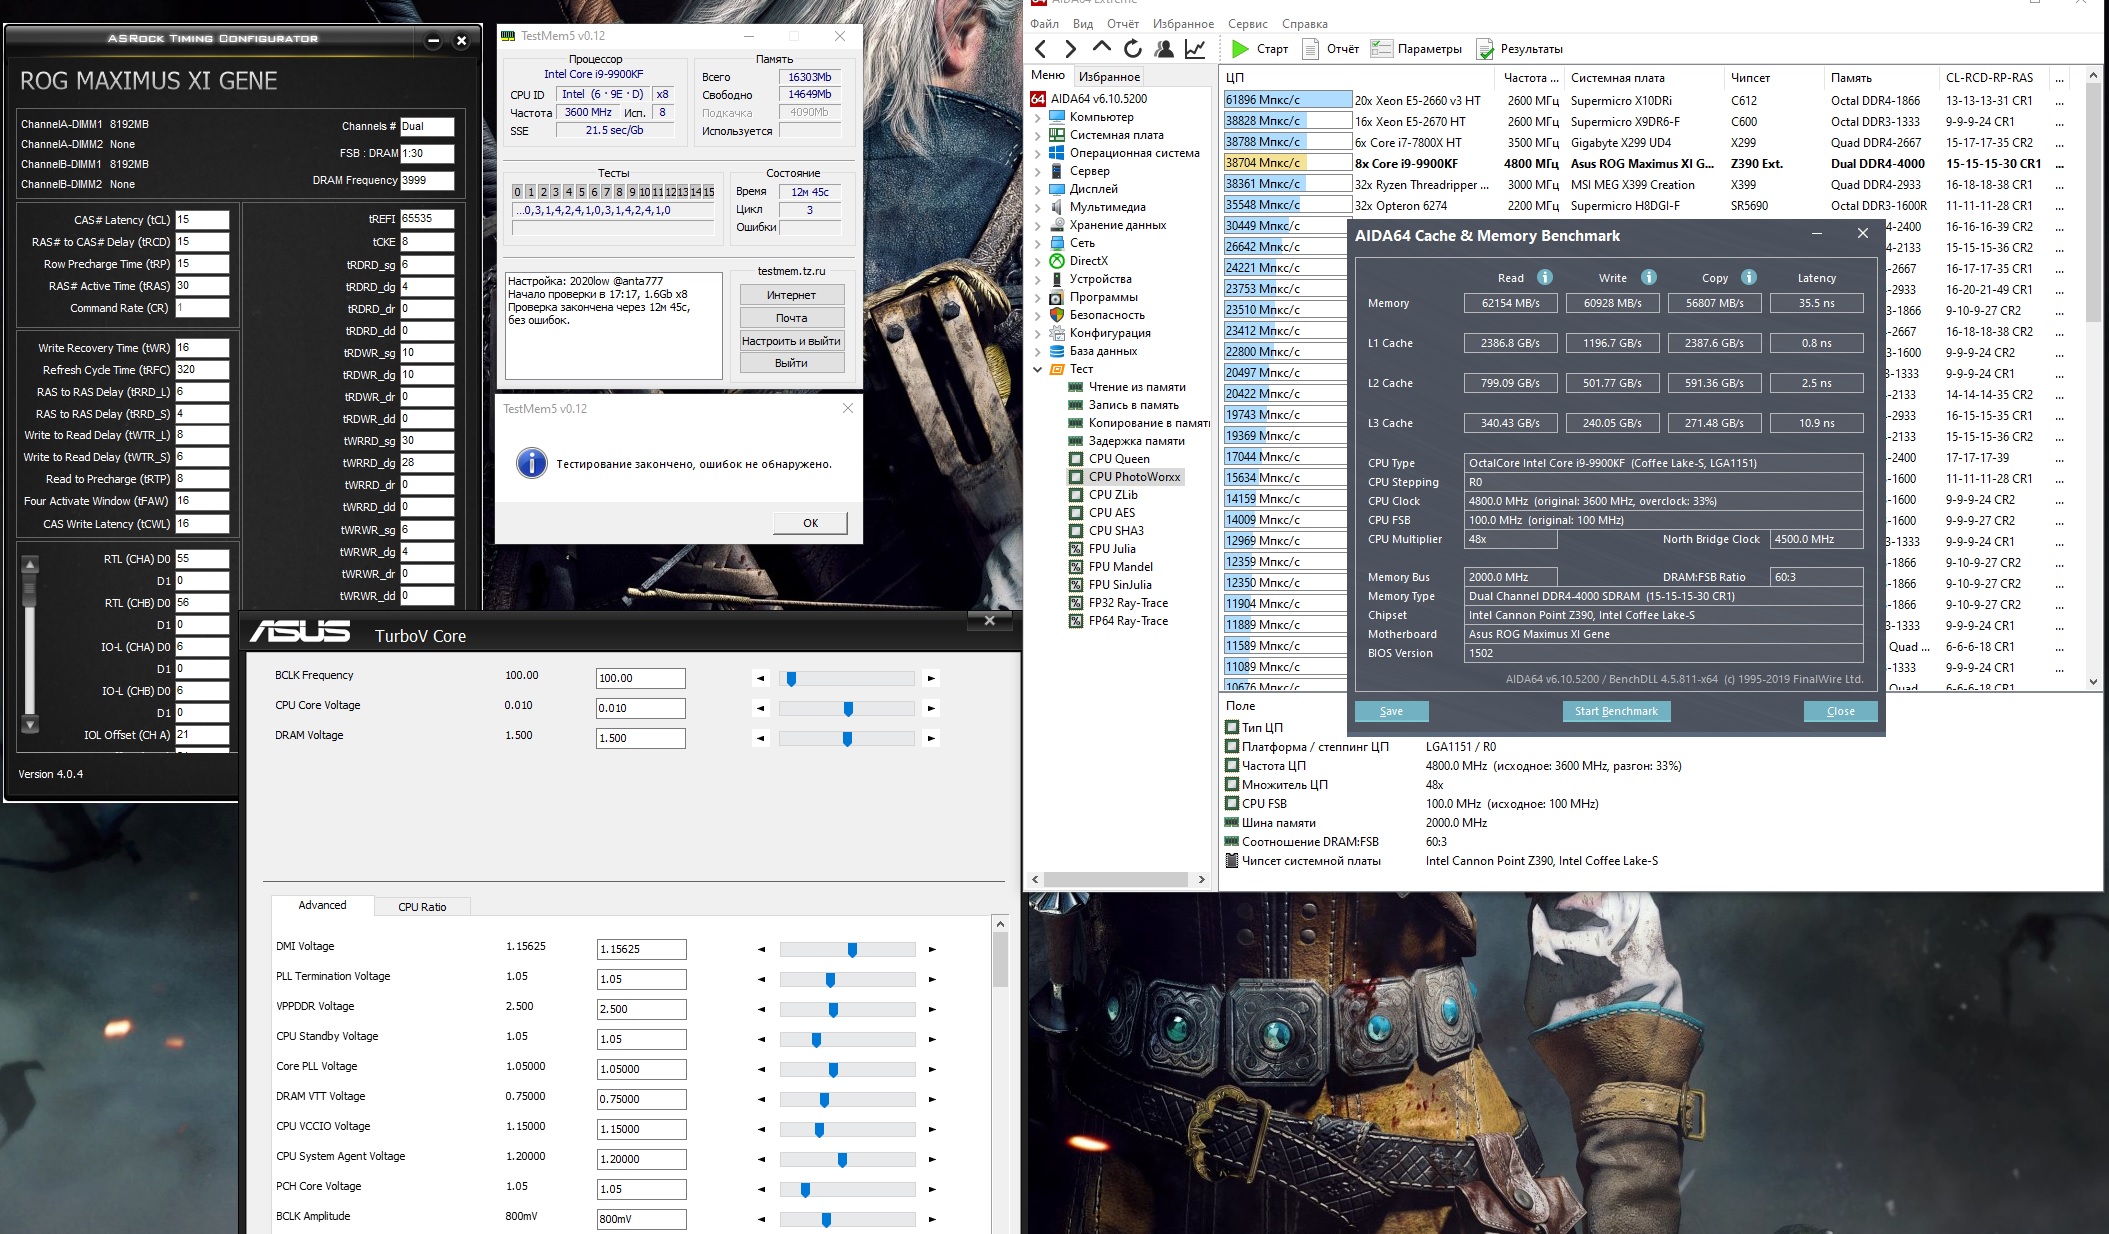Click the green Старт play icon
The width and height of the screenshot is (2109, 1234).
click(x=1240, y=48)
